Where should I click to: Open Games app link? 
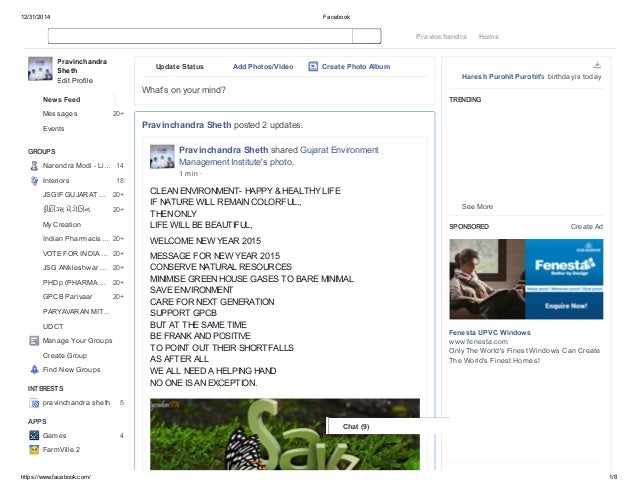coord(54,435)
